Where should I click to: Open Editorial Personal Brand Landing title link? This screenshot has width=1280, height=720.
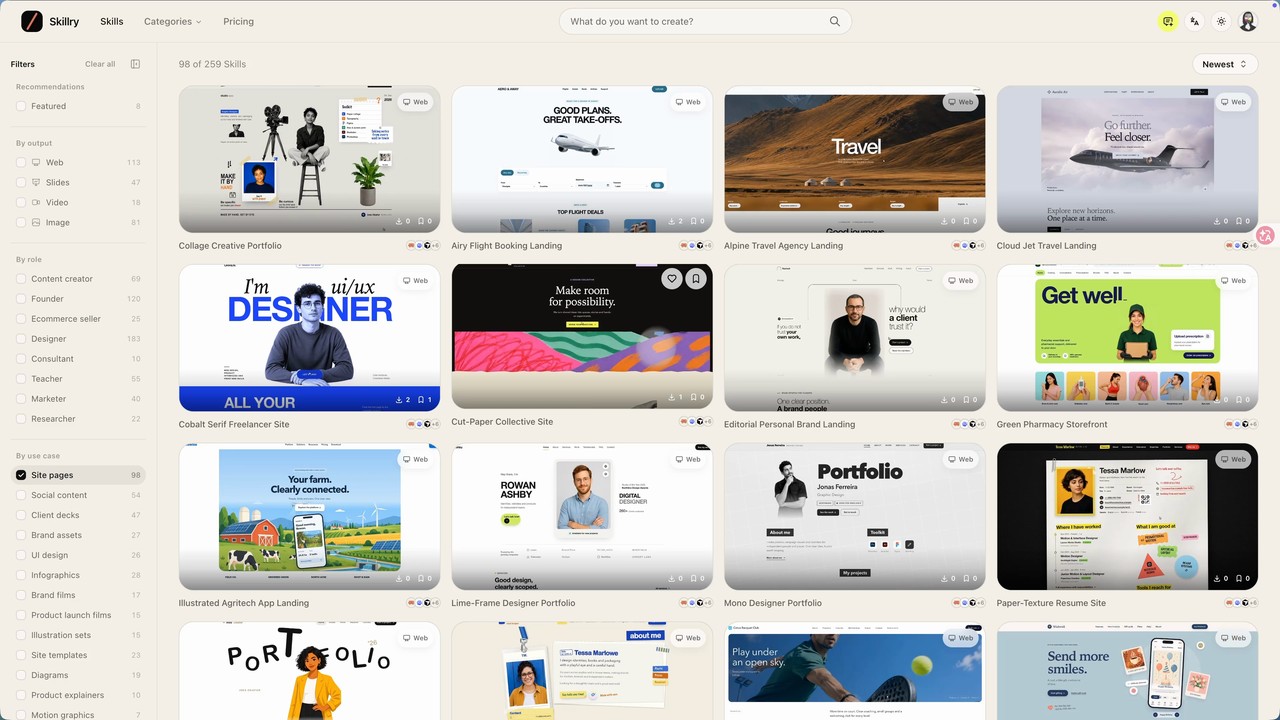pos(789,424)
